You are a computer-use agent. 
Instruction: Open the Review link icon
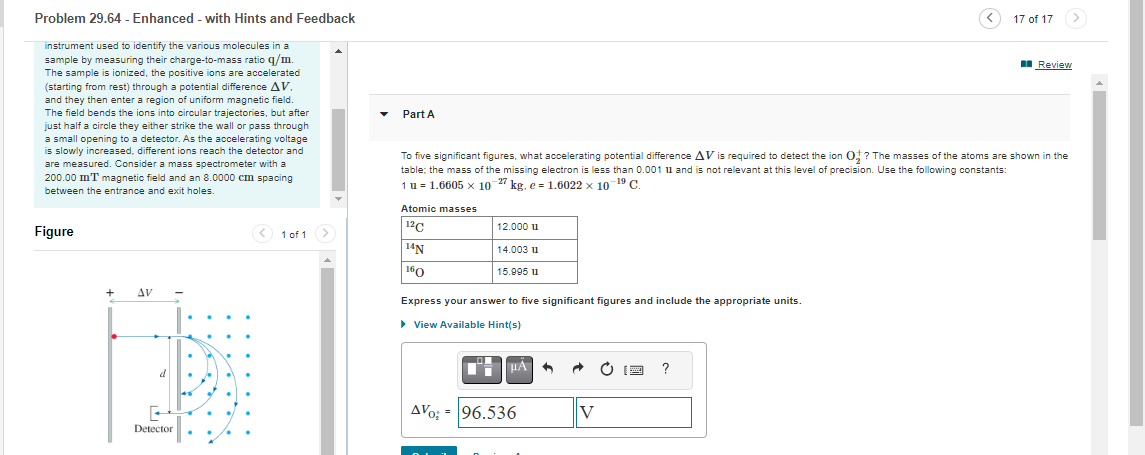point(1027,65)
